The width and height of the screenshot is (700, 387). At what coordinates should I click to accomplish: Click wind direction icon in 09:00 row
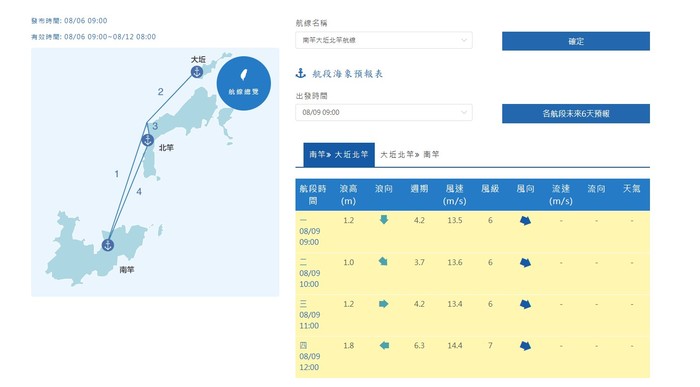pos(525,221)
